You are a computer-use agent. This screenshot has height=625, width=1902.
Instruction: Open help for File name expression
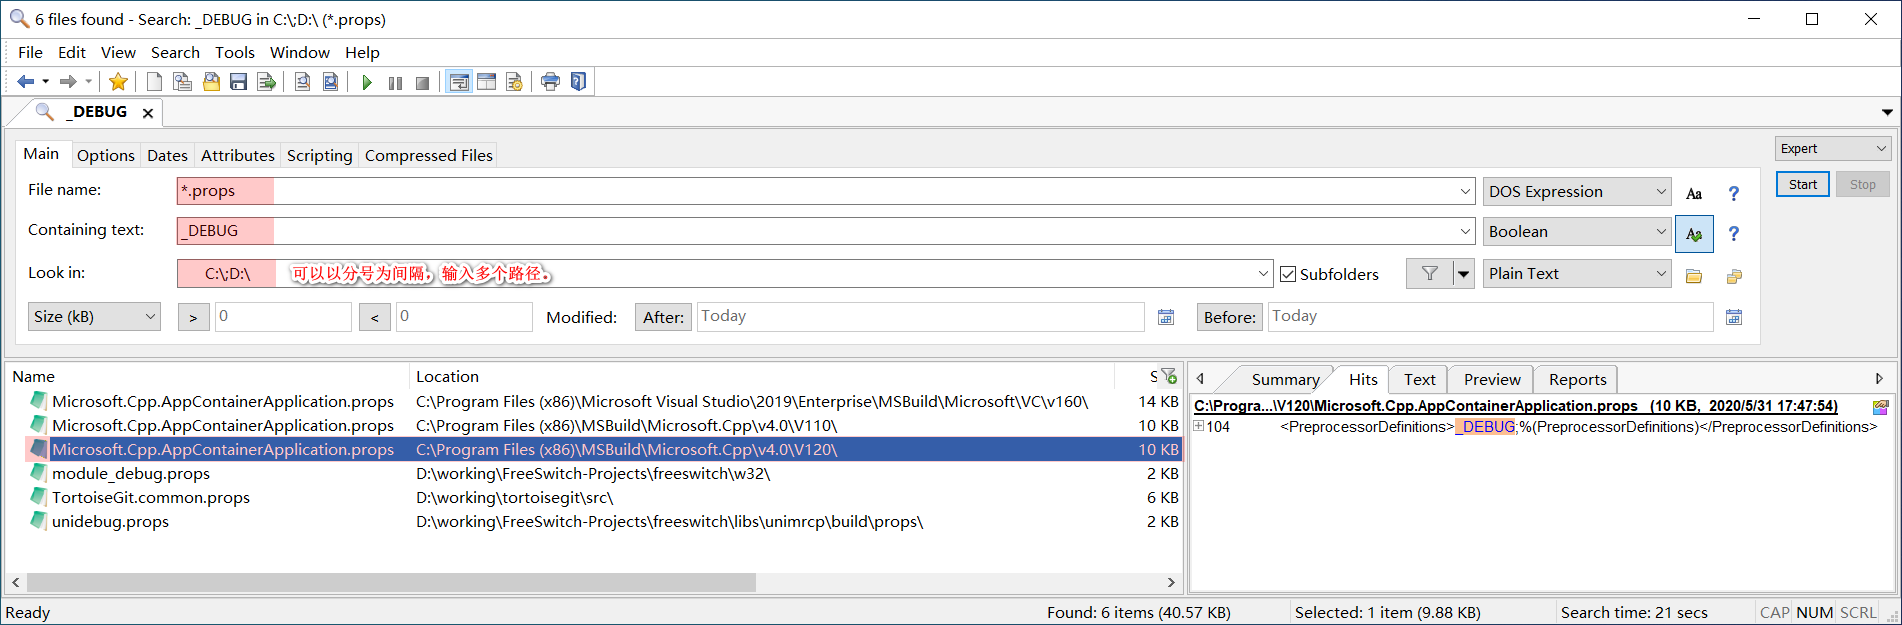(x=1734, y=193)
